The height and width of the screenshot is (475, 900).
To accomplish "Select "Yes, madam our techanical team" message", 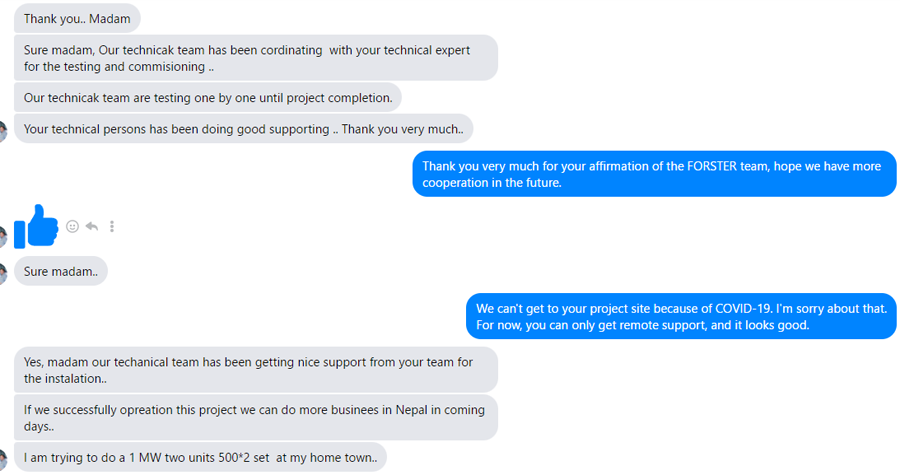I will click(255, 370).
